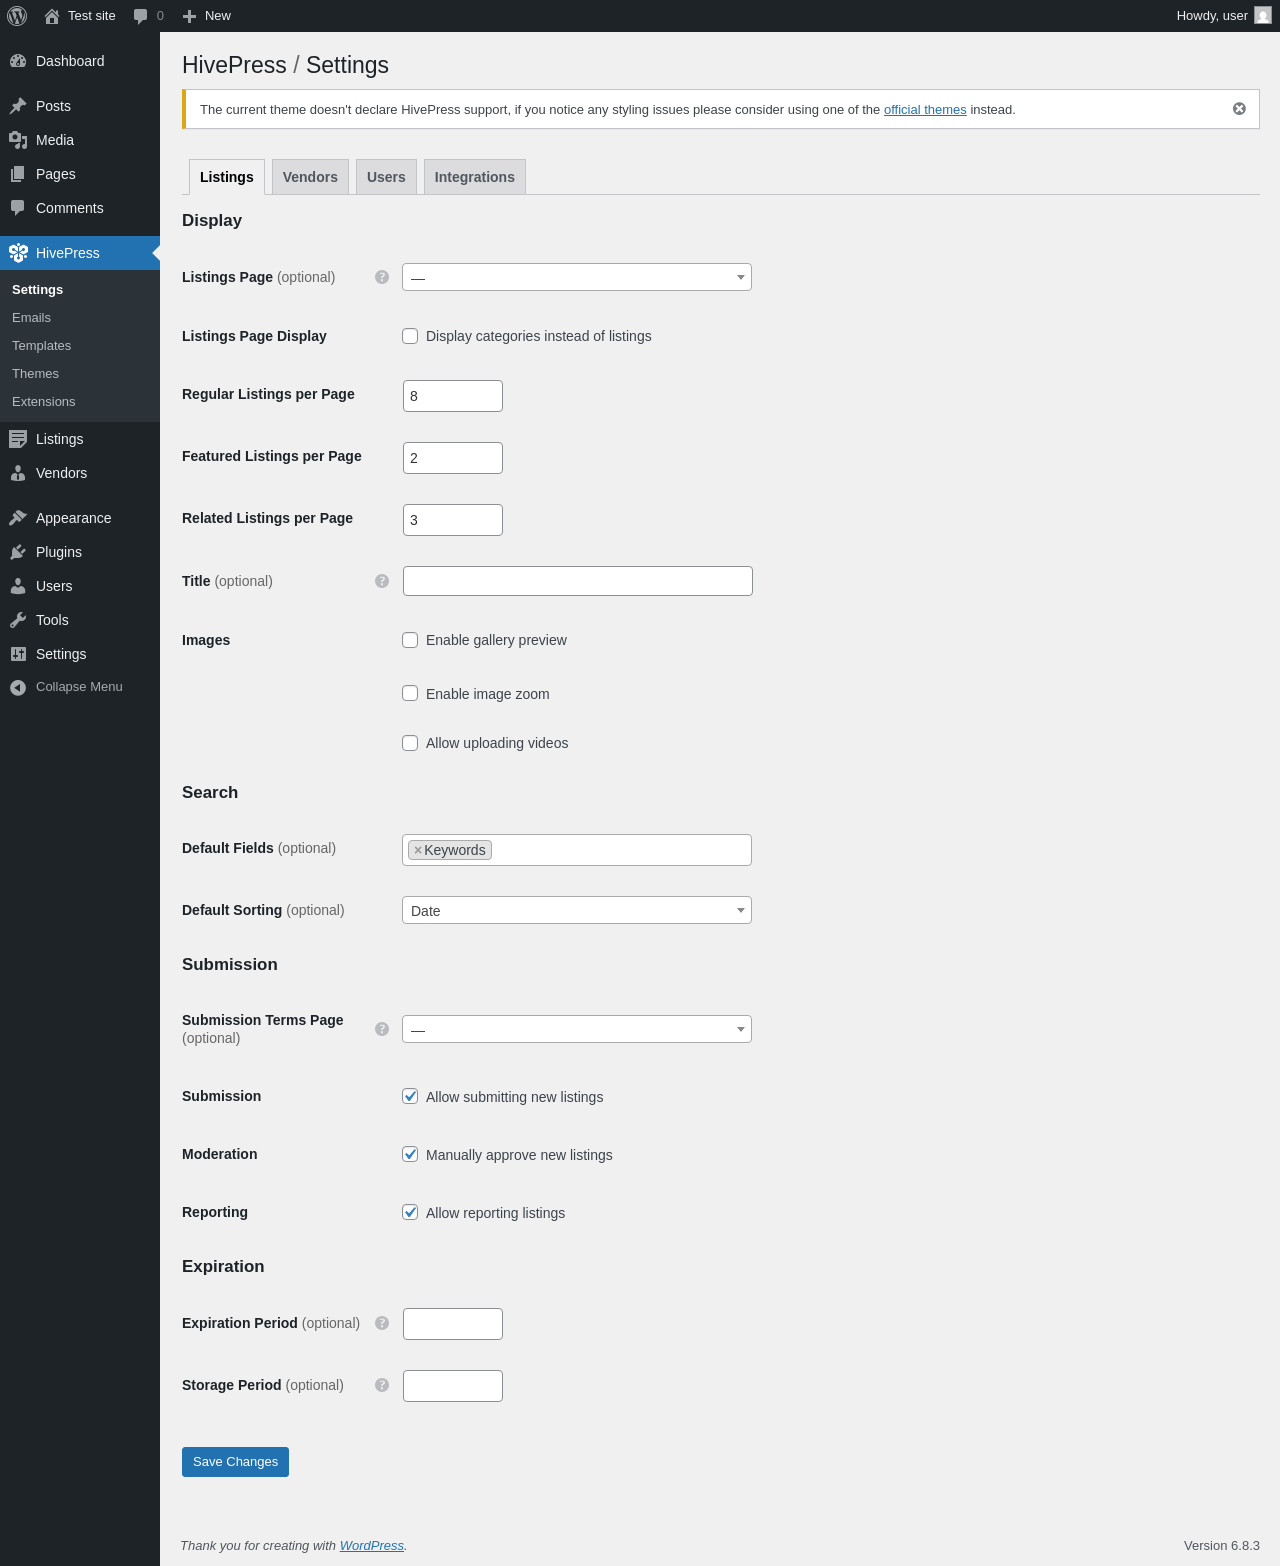Click the Dashboard gauge icon
This screenshot has width=1280, height=1566.
[18, 61]
